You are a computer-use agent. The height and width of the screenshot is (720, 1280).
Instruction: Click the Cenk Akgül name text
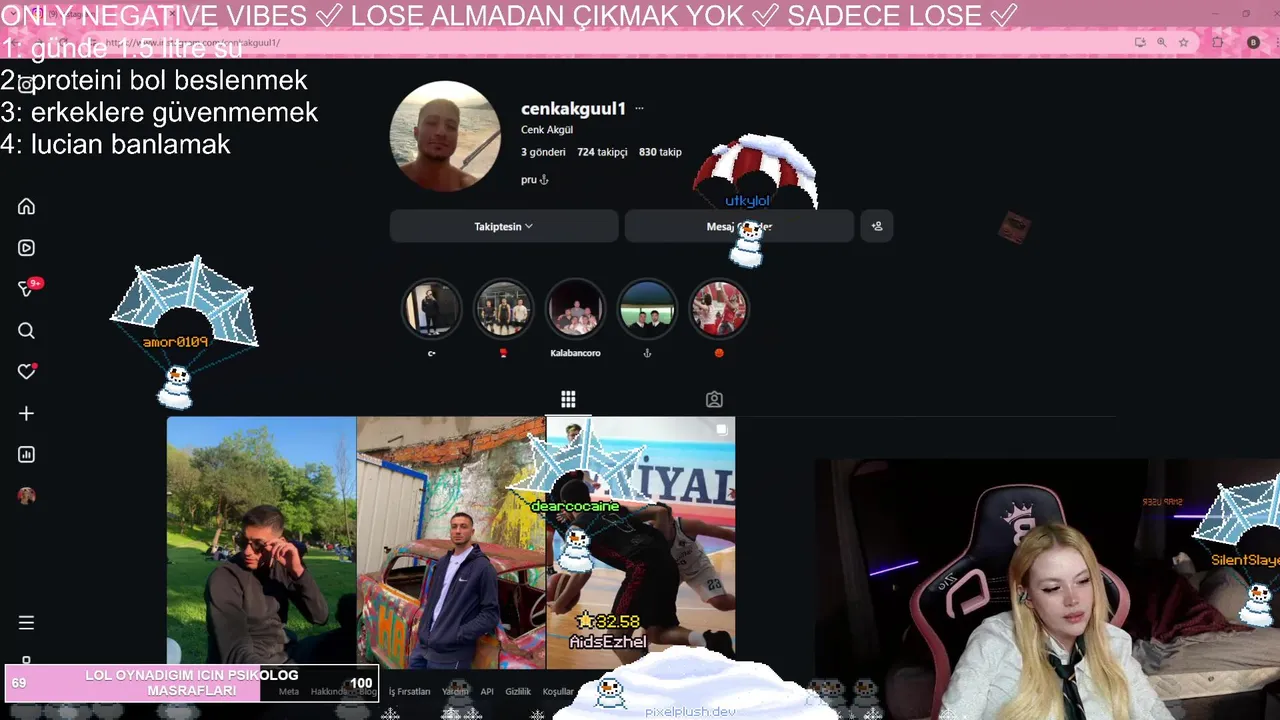[547, 130]
